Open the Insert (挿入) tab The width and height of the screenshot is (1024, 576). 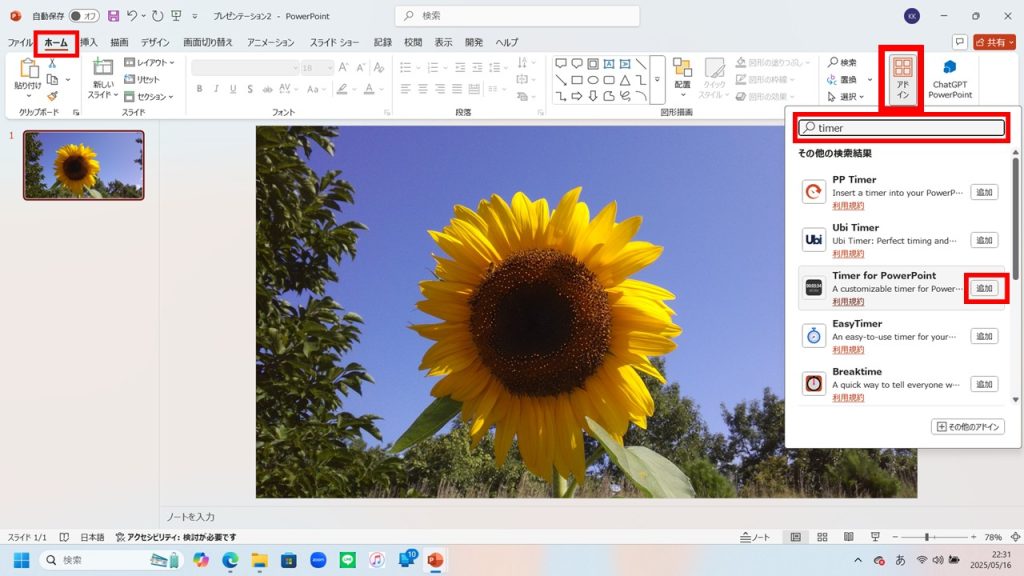point(89,42)
